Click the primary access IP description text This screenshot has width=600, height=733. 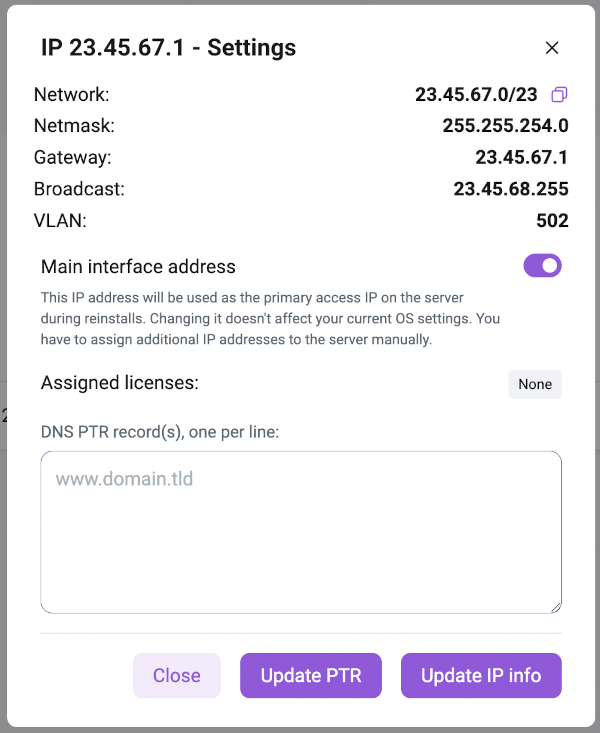(x=270, y=318)
